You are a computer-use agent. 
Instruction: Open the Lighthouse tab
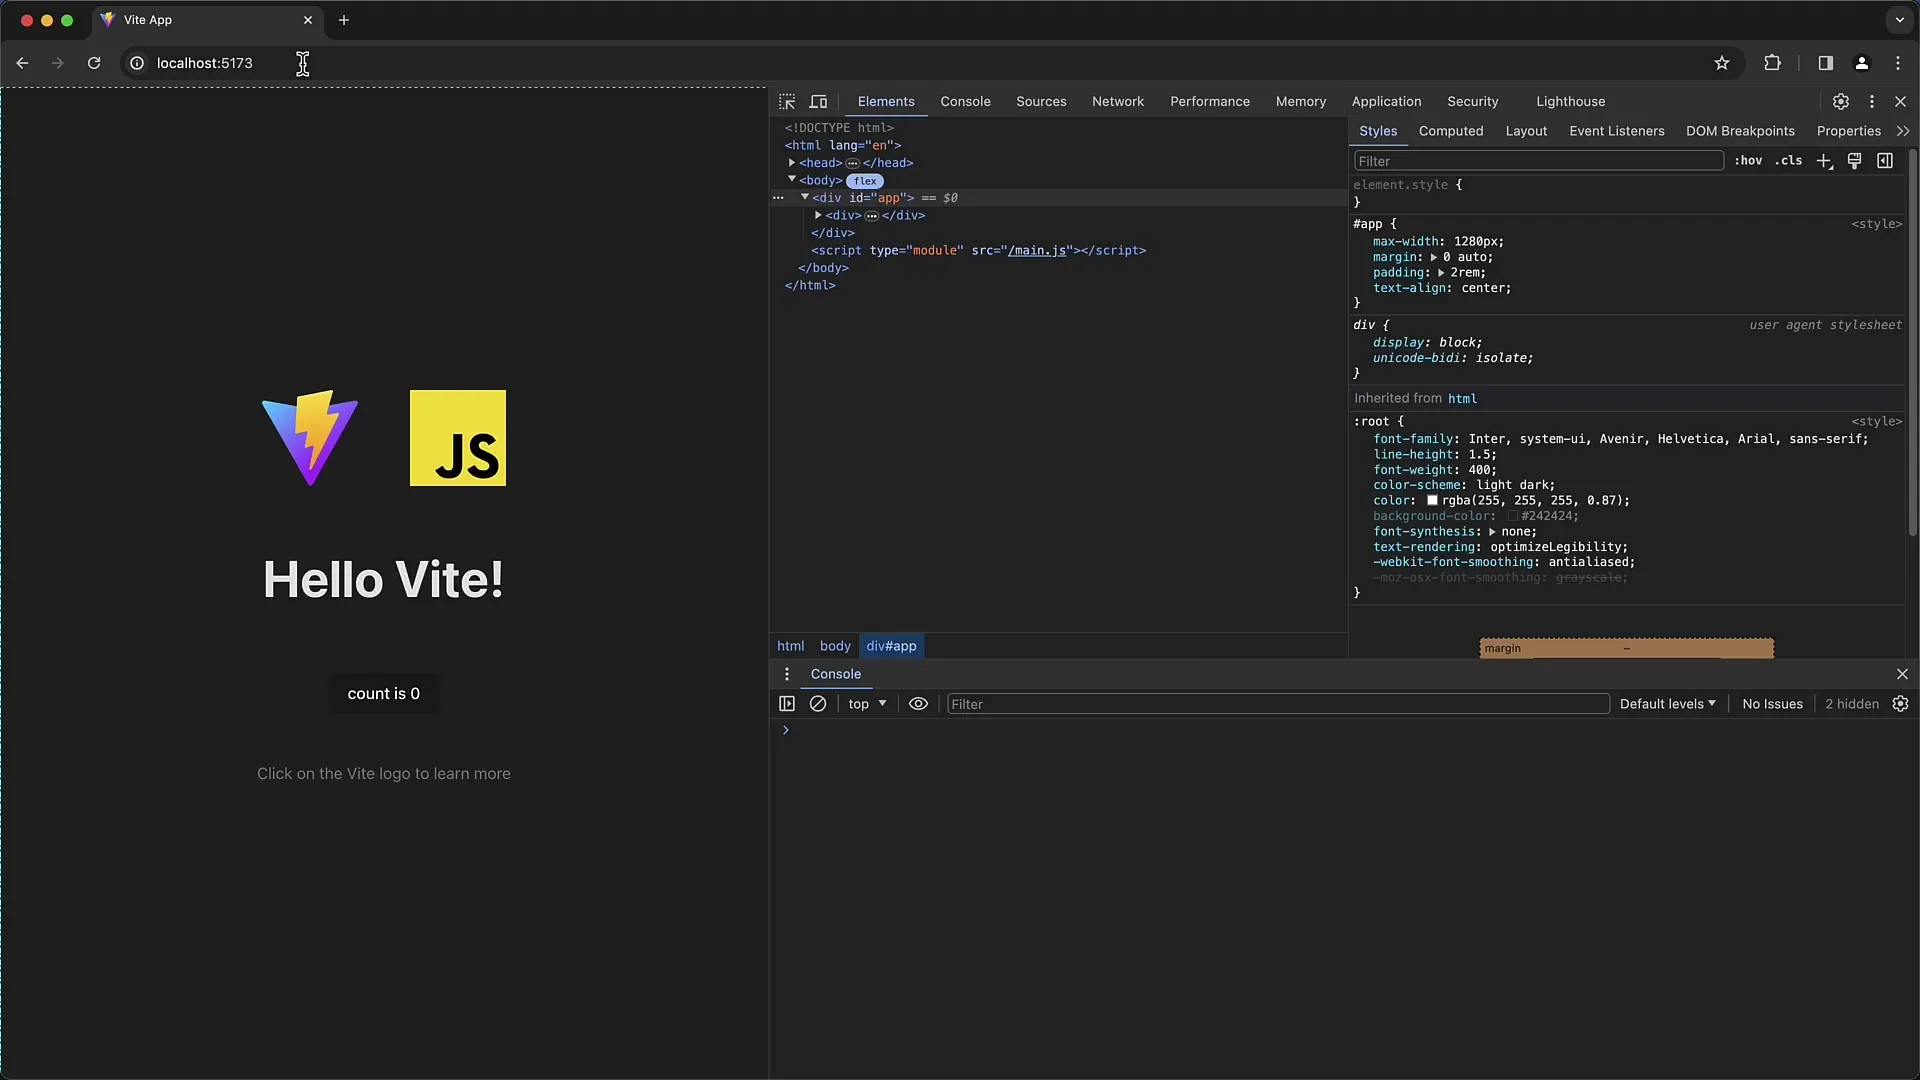pyautogui.click(x=1570, y=102)
